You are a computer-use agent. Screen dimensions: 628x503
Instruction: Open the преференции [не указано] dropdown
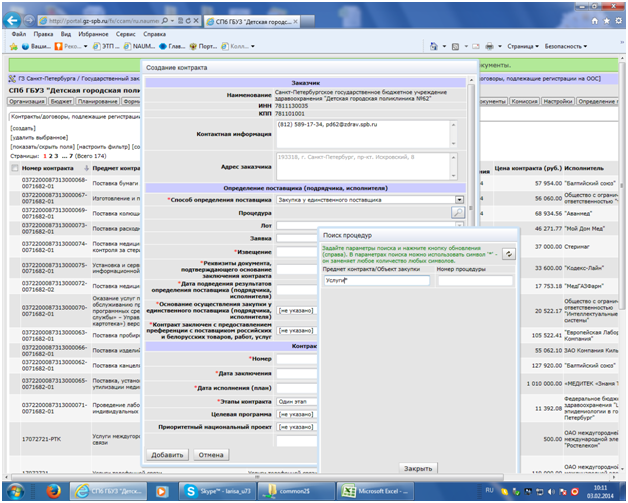[x=296, y=331]
